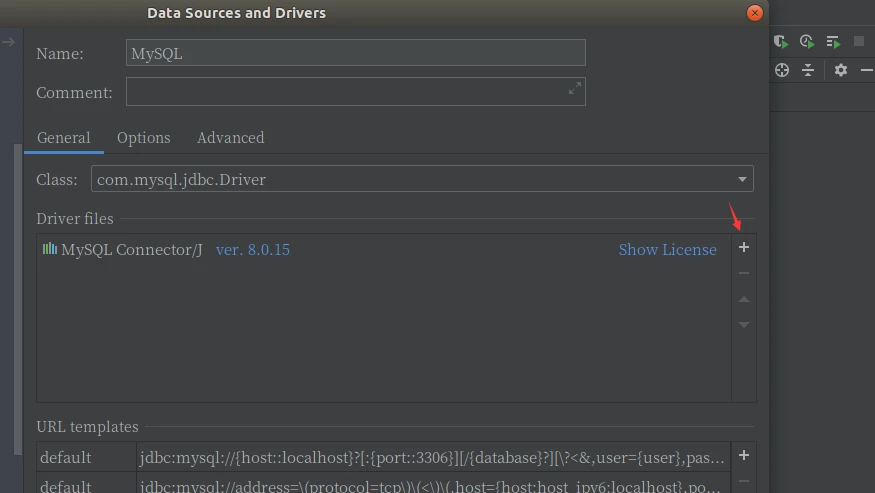Expand the Comment field editor
Viewport: 875px width, 493px height.
coord(575,89)
